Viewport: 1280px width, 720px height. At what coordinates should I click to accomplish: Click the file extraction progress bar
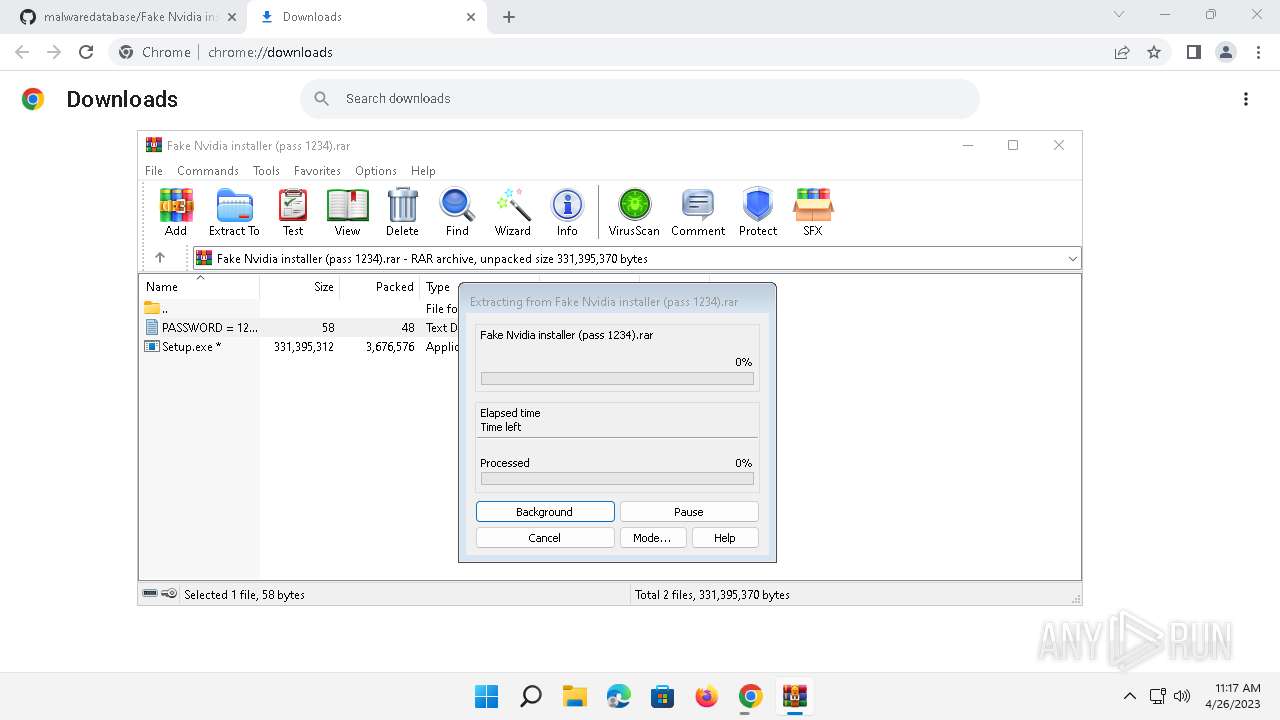coord(617,379)
